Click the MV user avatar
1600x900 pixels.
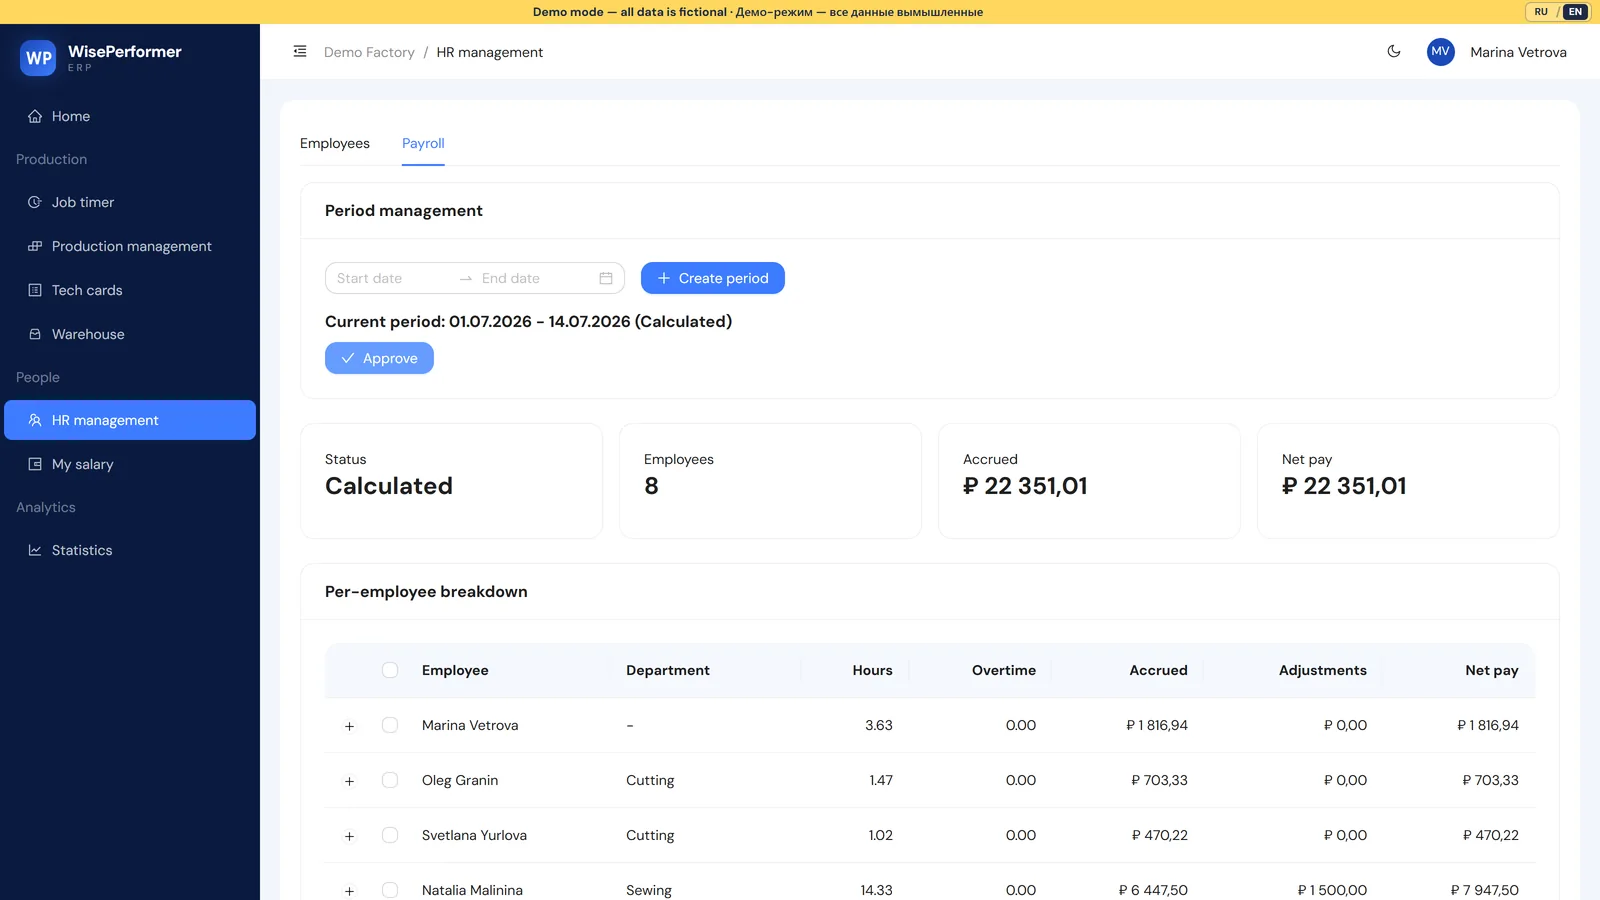[1441, 52]
